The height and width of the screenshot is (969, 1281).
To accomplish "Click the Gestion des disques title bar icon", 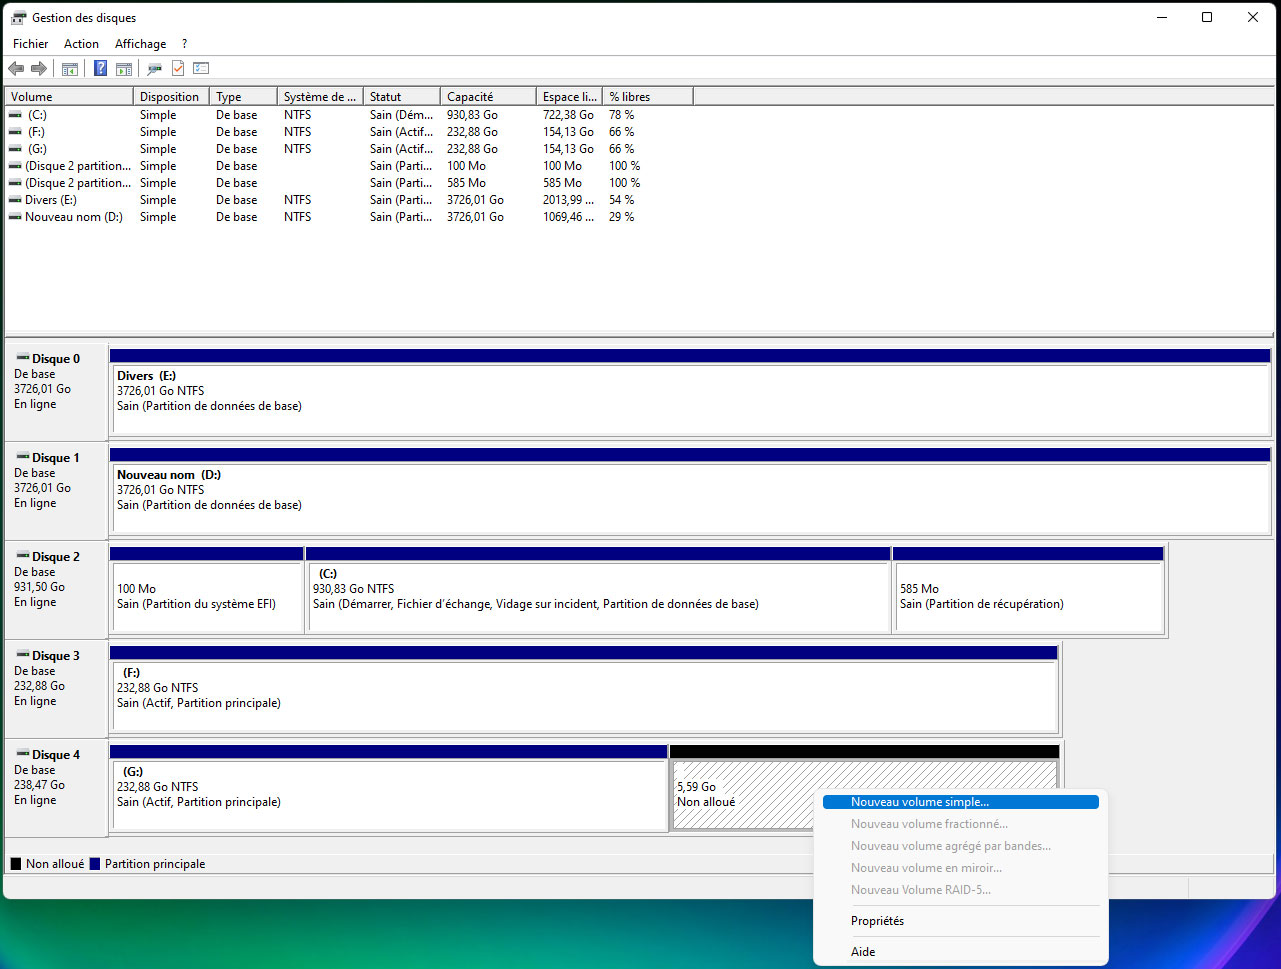I will (x=18, y=18).
